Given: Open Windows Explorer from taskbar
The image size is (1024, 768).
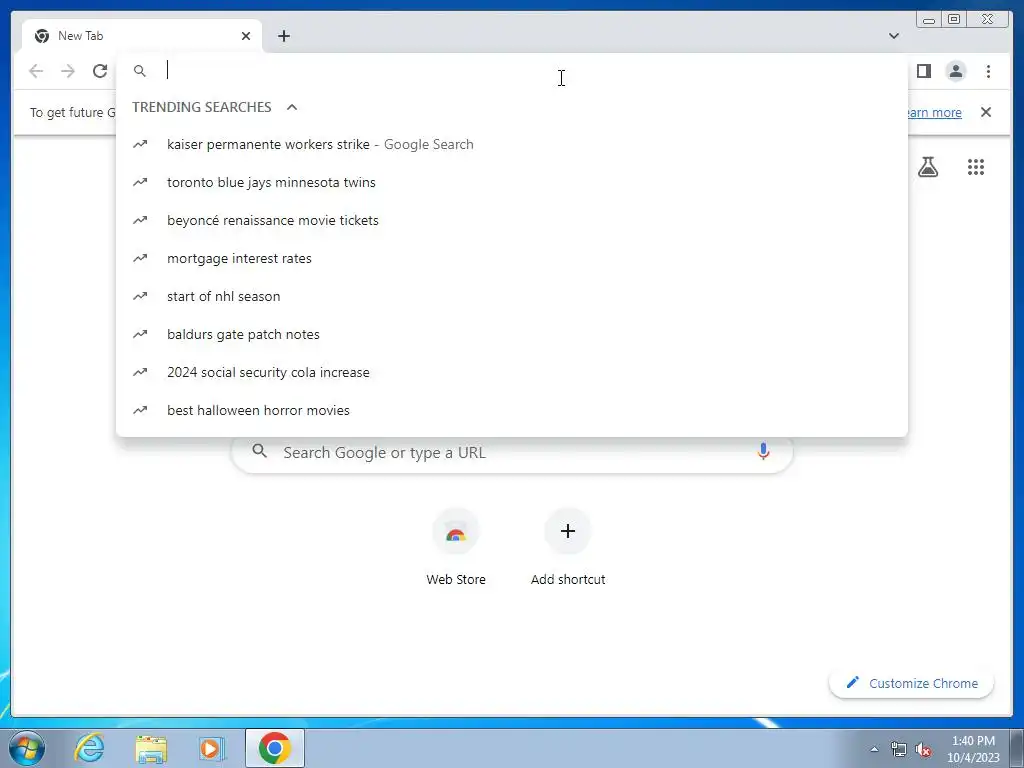Looking at the screenshot, I should 151,748.
